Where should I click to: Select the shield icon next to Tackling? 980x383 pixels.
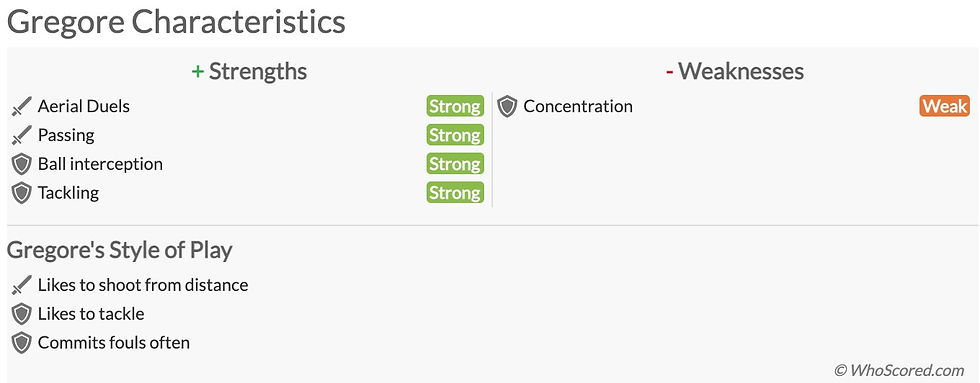click(x=21, y=193)
